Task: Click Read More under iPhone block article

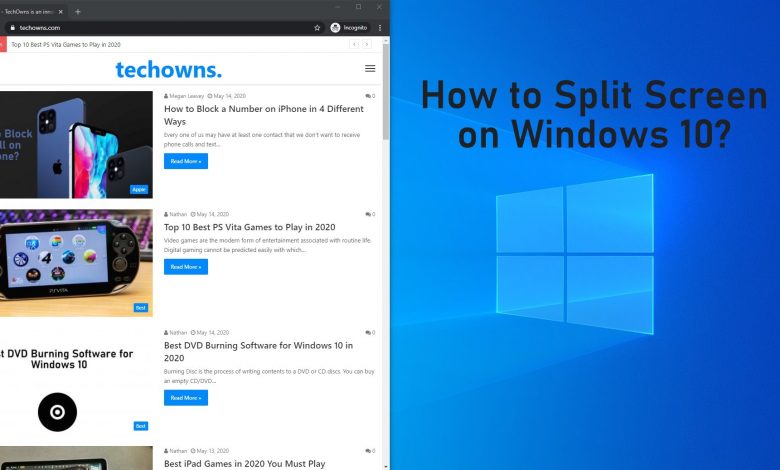Action: pos(186,161)
